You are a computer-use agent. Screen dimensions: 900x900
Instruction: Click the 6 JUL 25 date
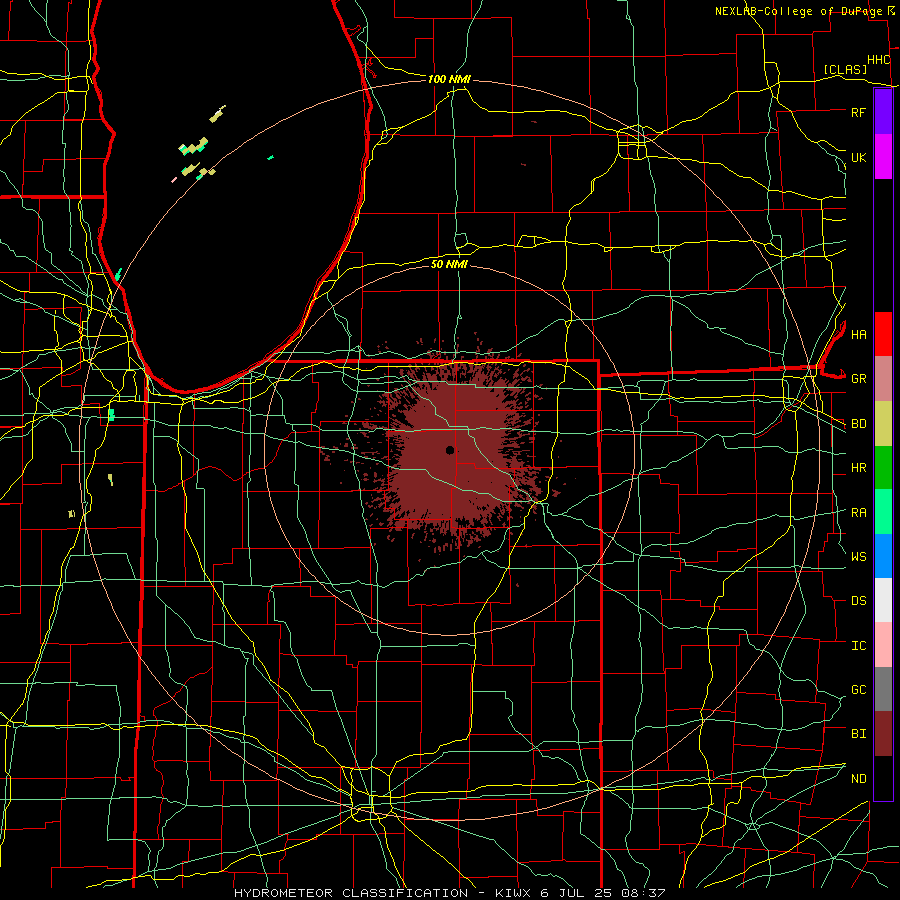[x=579, y=893]
